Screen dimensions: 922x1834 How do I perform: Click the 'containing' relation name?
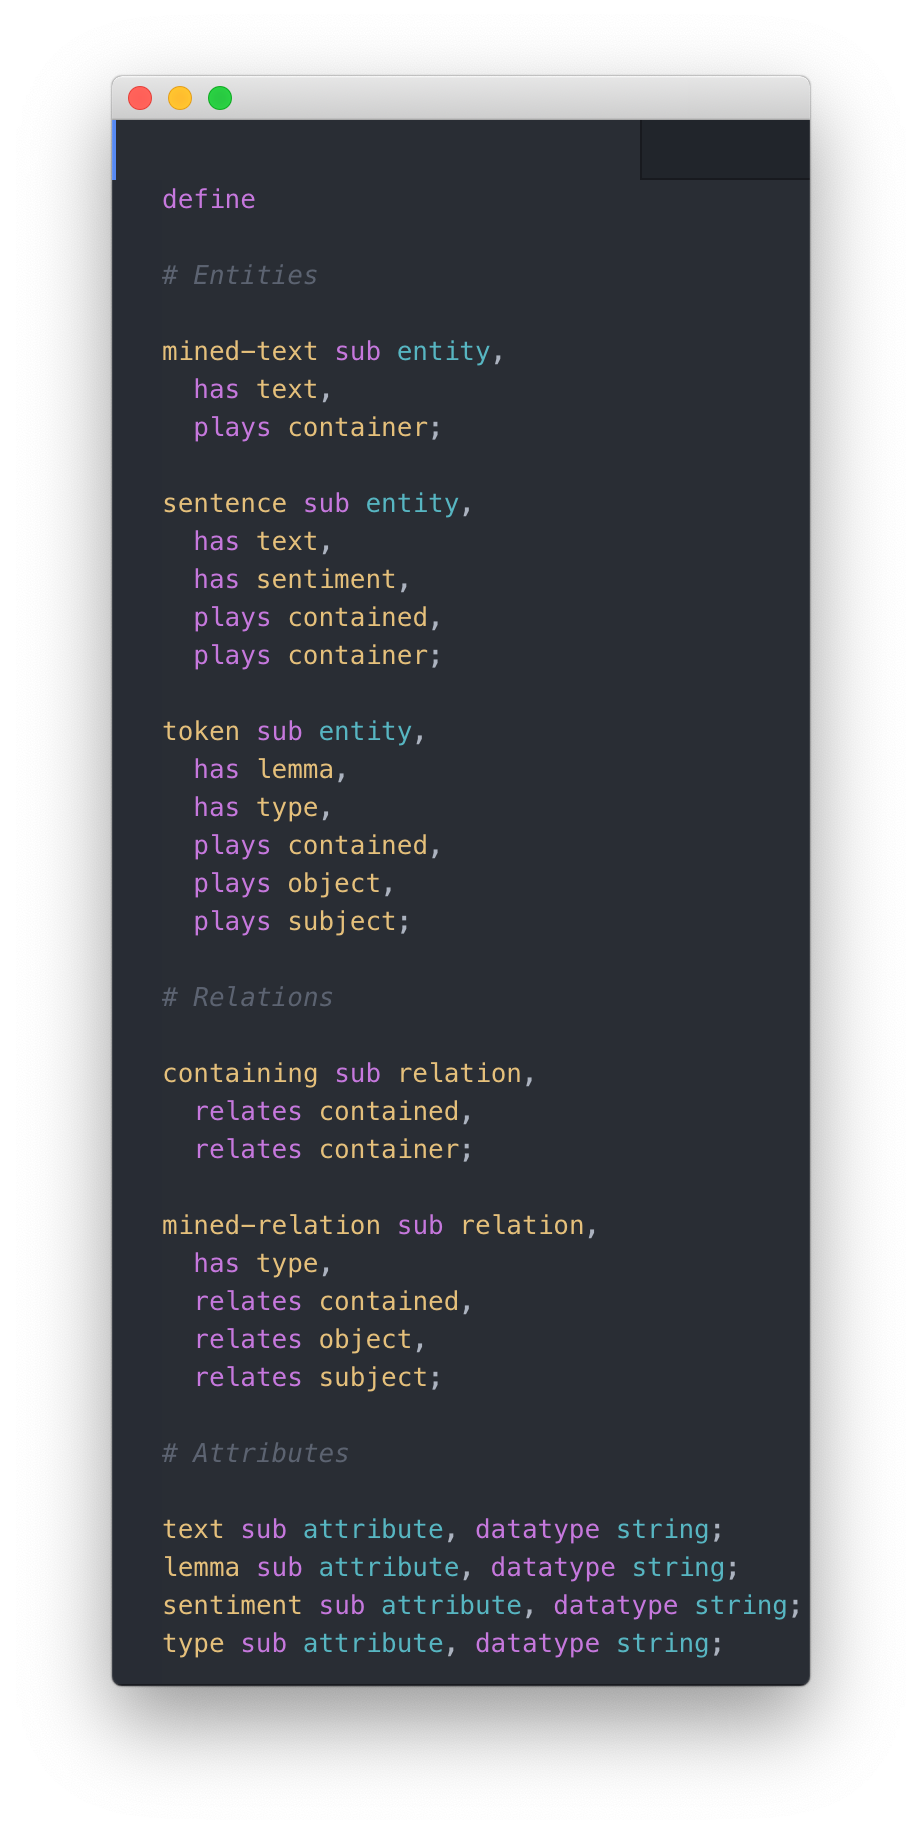coord(240,1073)
